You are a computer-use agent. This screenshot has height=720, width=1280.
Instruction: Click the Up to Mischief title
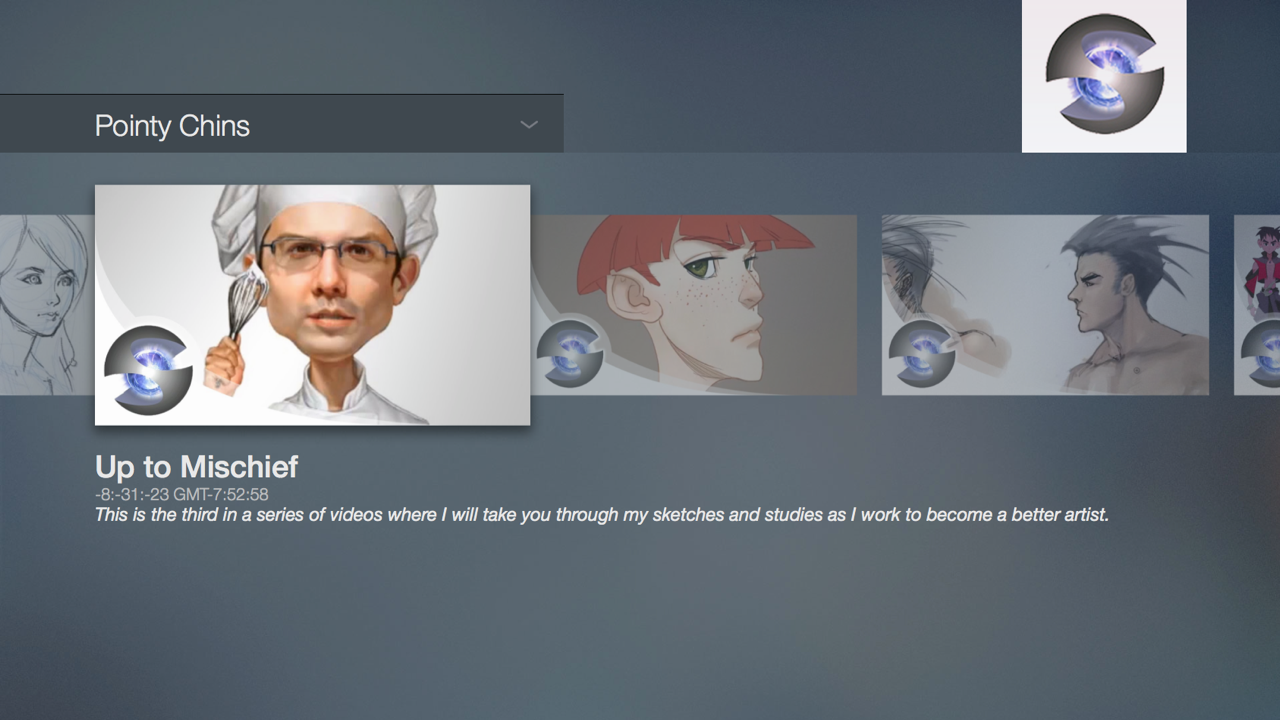(x=196, y=467)
